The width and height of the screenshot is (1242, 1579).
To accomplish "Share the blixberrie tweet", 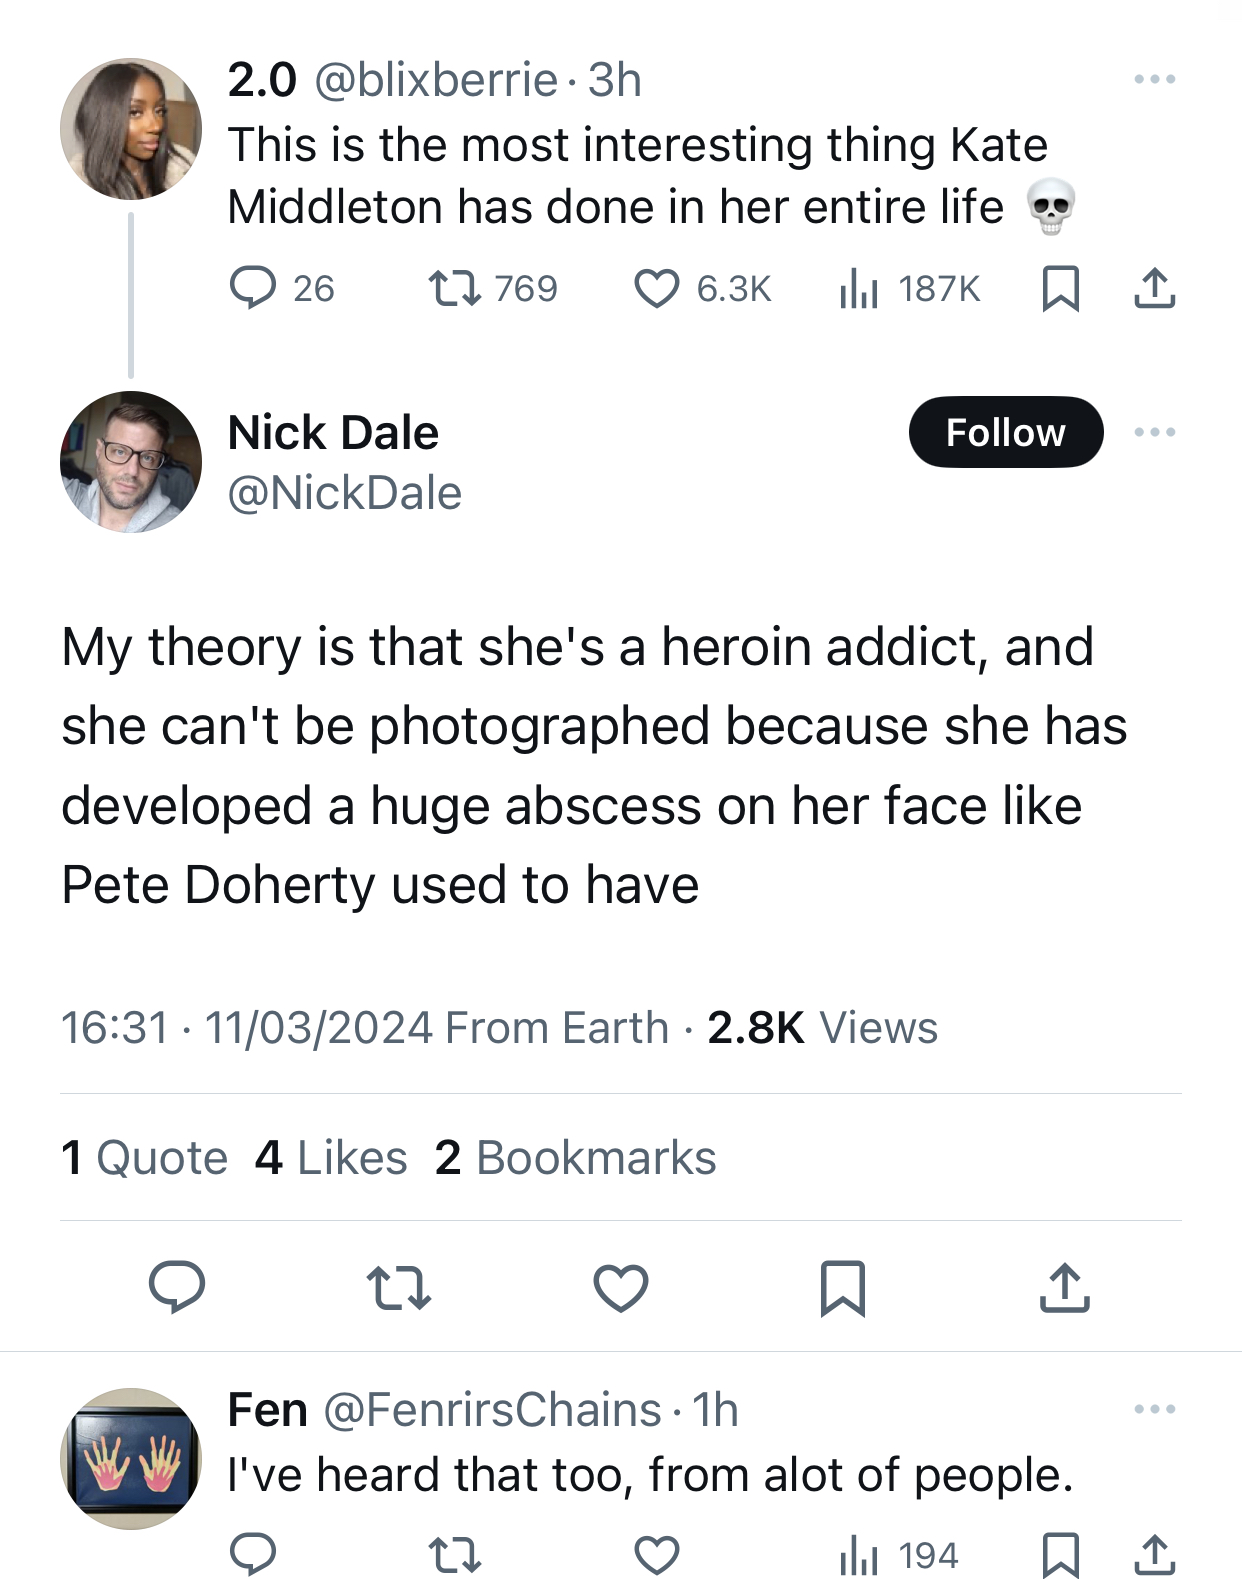I will click(x=1155, y=288).
